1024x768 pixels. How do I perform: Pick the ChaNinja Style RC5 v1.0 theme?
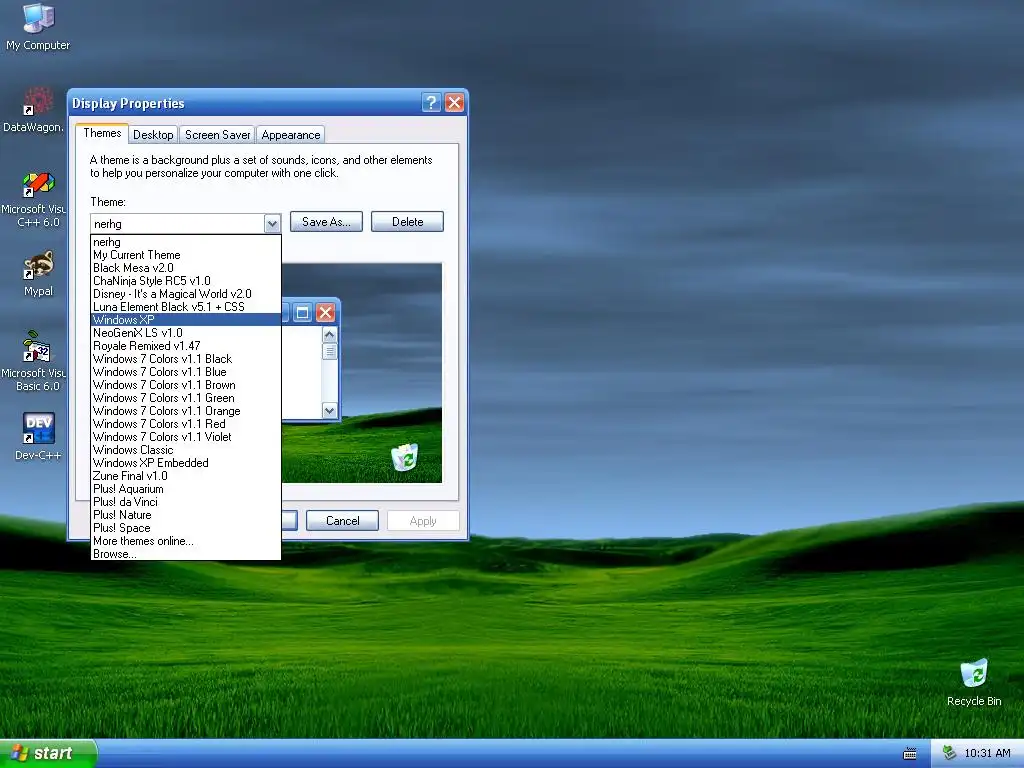point(186,281)
